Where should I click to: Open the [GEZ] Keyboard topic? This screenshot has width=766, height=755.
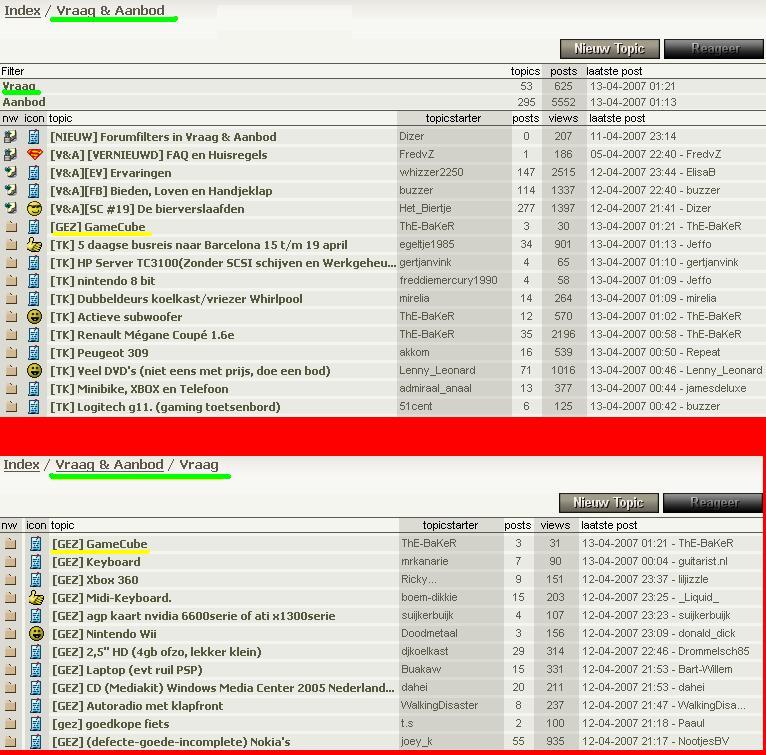[96, 562]
